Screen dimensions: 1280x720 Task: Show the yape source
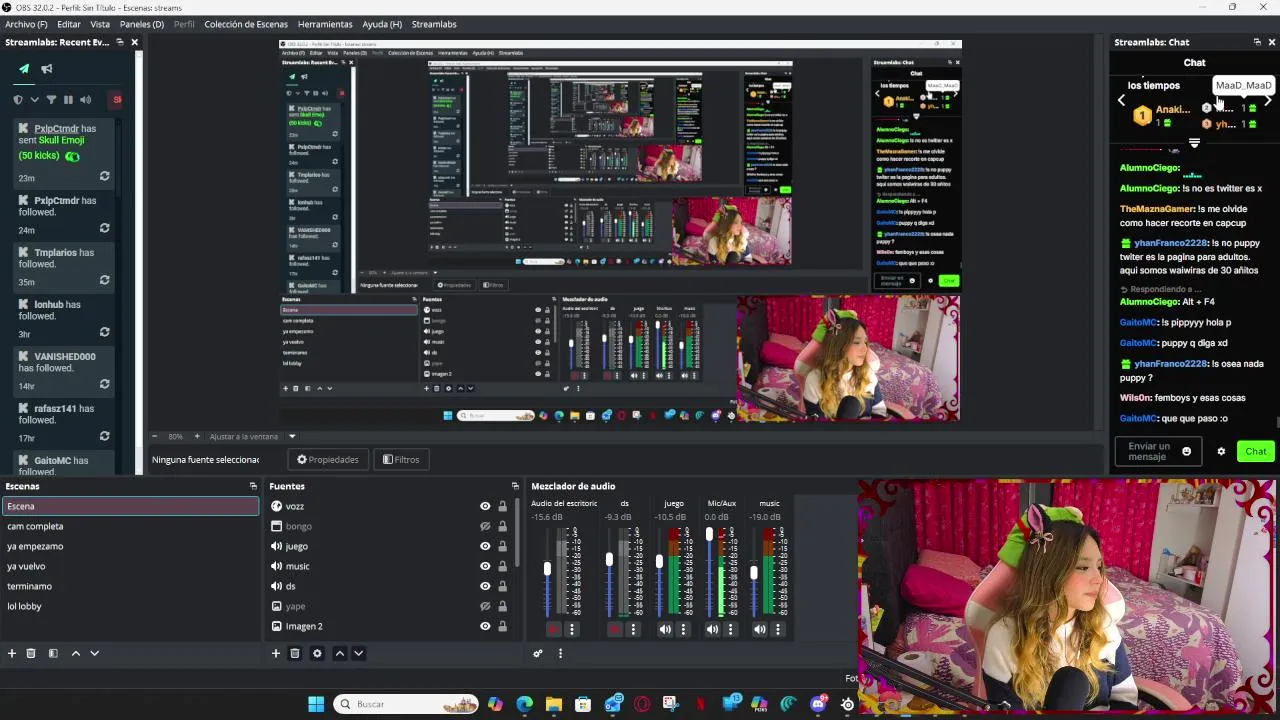pos(485,606)
